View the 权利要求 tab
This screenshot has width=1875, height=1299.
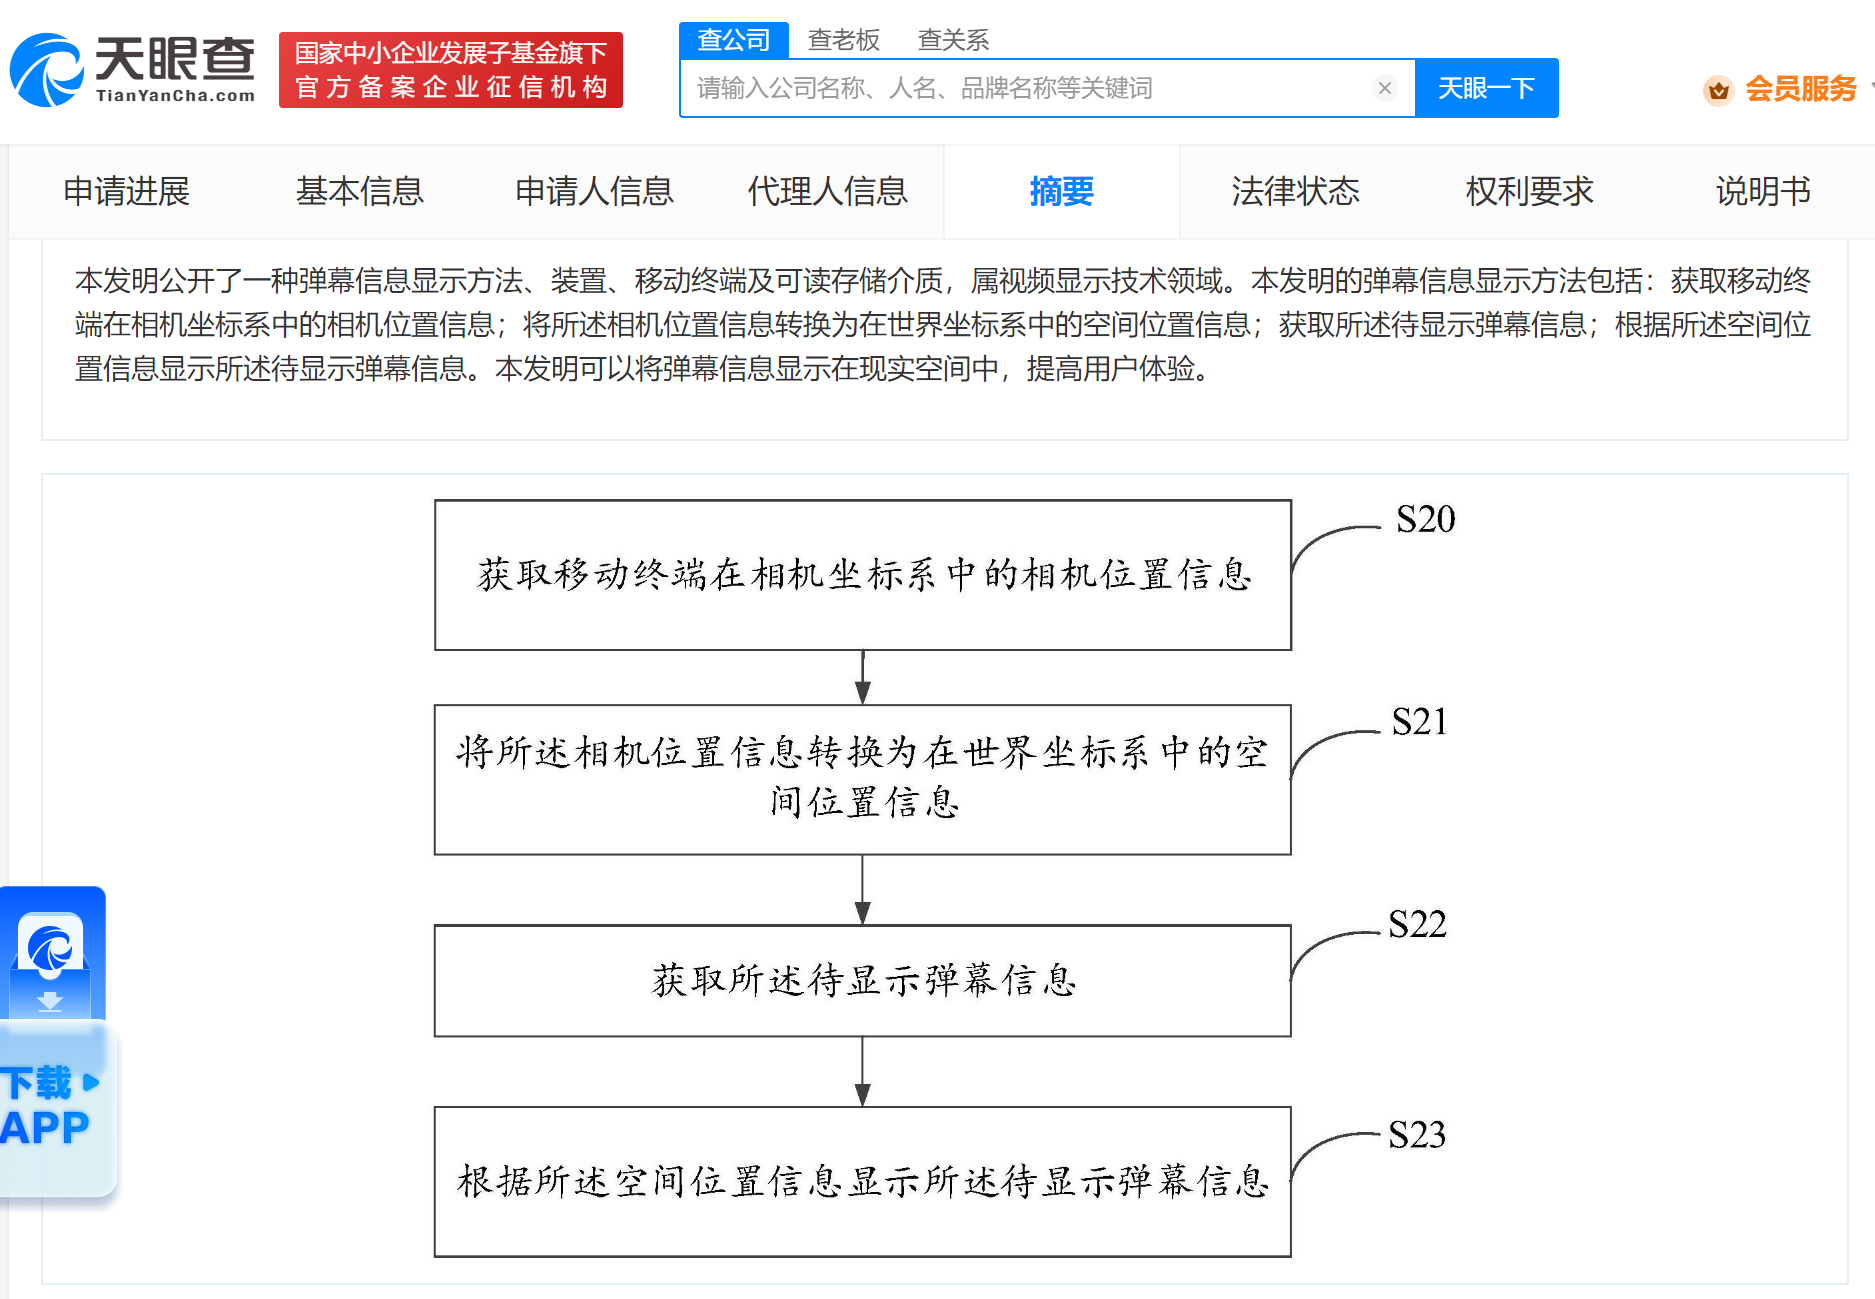(x=1528, y=192)
